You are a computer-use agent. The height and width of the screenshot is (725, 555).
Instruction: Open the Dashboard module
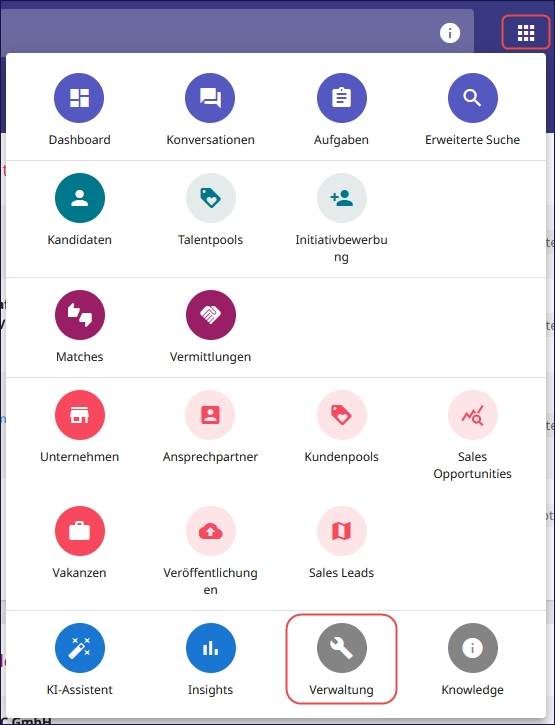(79, 98)
